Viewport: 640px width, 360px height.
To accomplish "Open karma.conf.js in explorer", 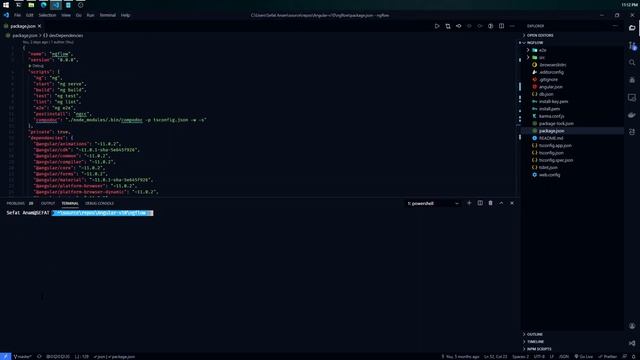I will click(551, 116).
